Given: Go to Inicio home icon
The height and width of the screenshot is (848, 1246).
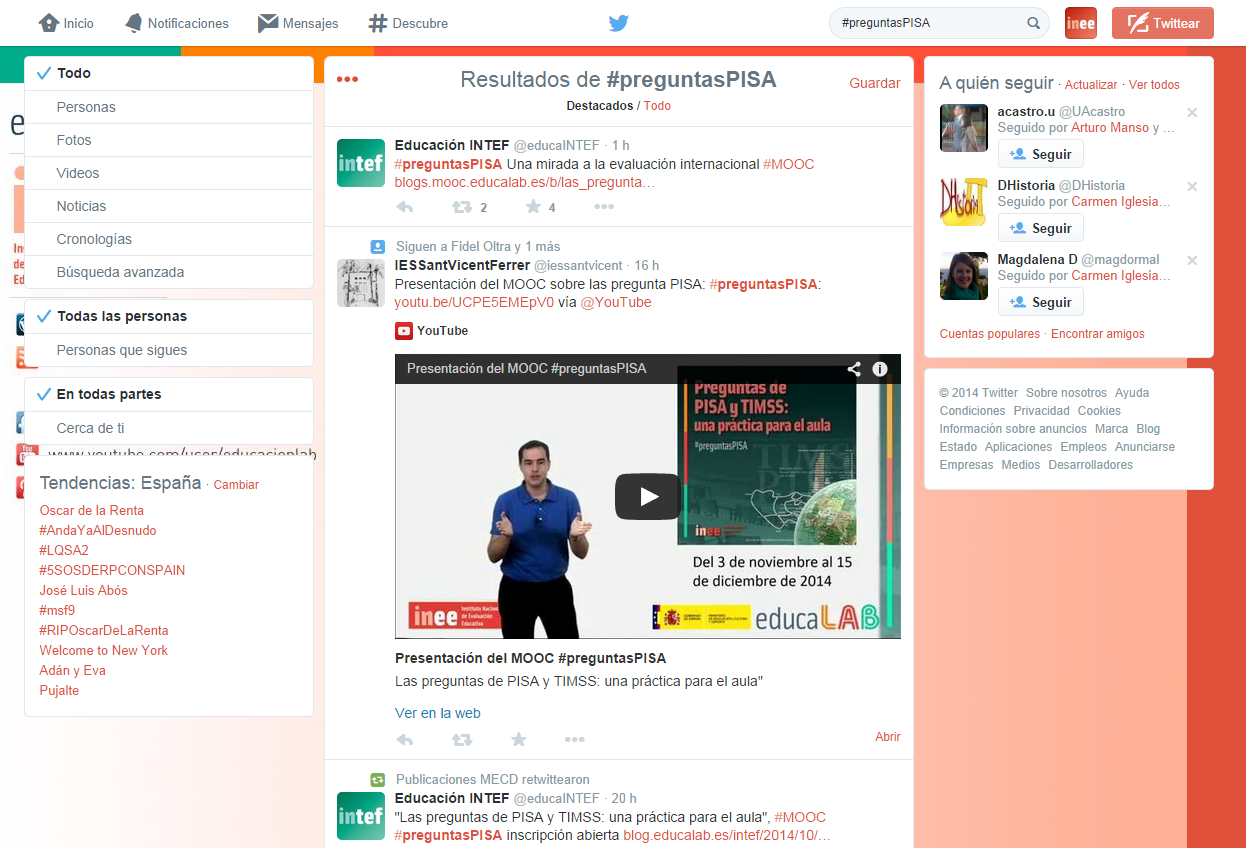Looking at the screenshot, I should click(49, 22).
